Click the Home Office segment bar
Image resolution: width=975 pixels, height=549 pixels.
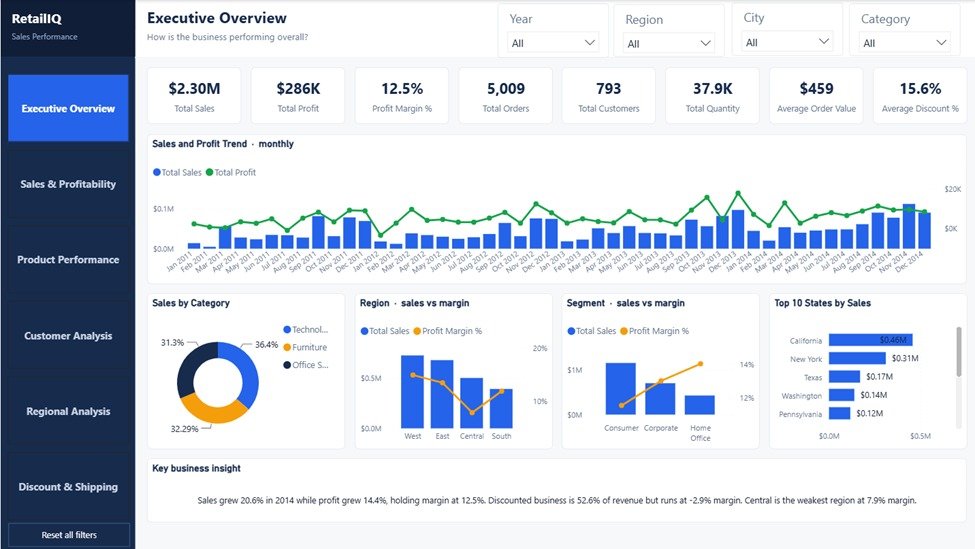[700, 405]
